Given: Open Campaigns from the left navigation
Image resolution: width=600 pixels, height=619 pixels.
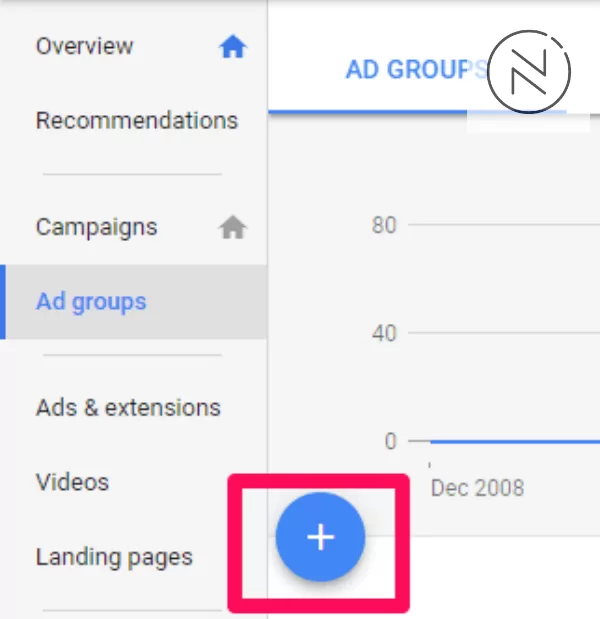Looking at the screenshot, I should pos(96,227).
